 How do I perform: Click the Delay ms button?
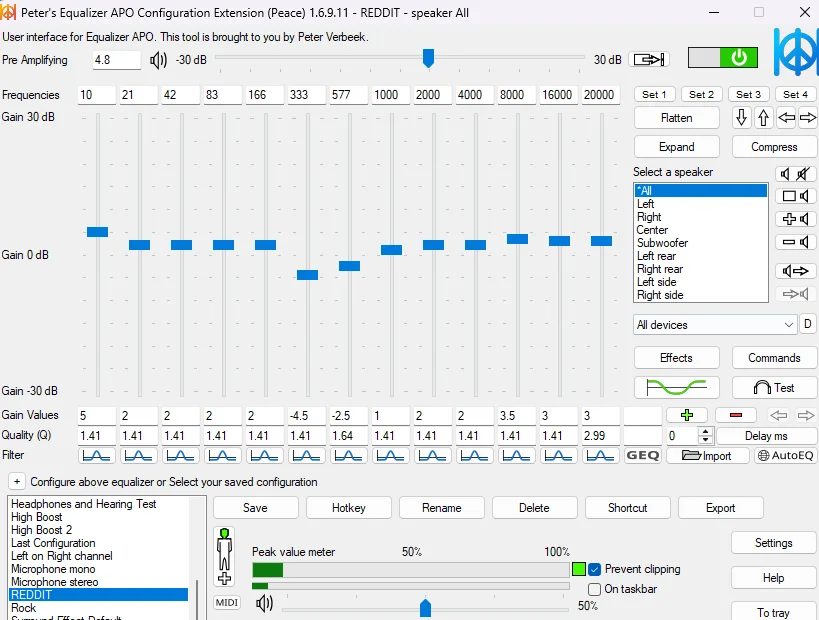click(766, 436)
